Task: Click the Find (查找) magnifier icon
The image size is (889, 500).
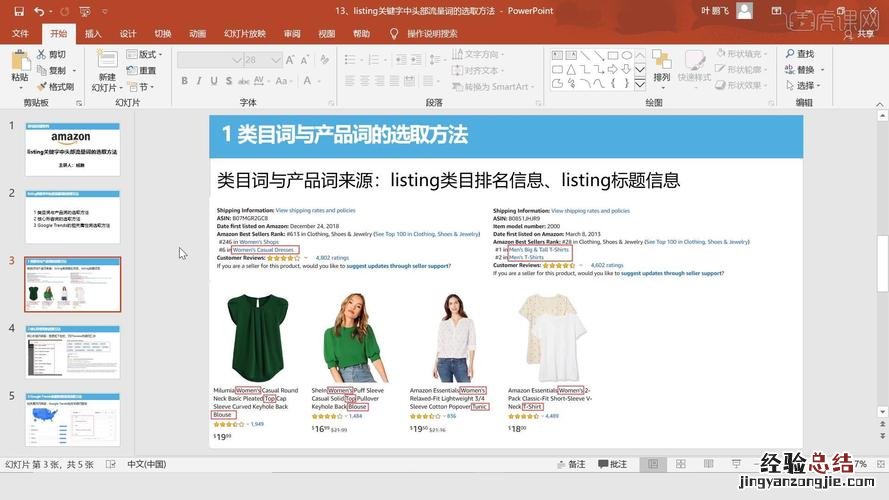Action: coord(788,54)
